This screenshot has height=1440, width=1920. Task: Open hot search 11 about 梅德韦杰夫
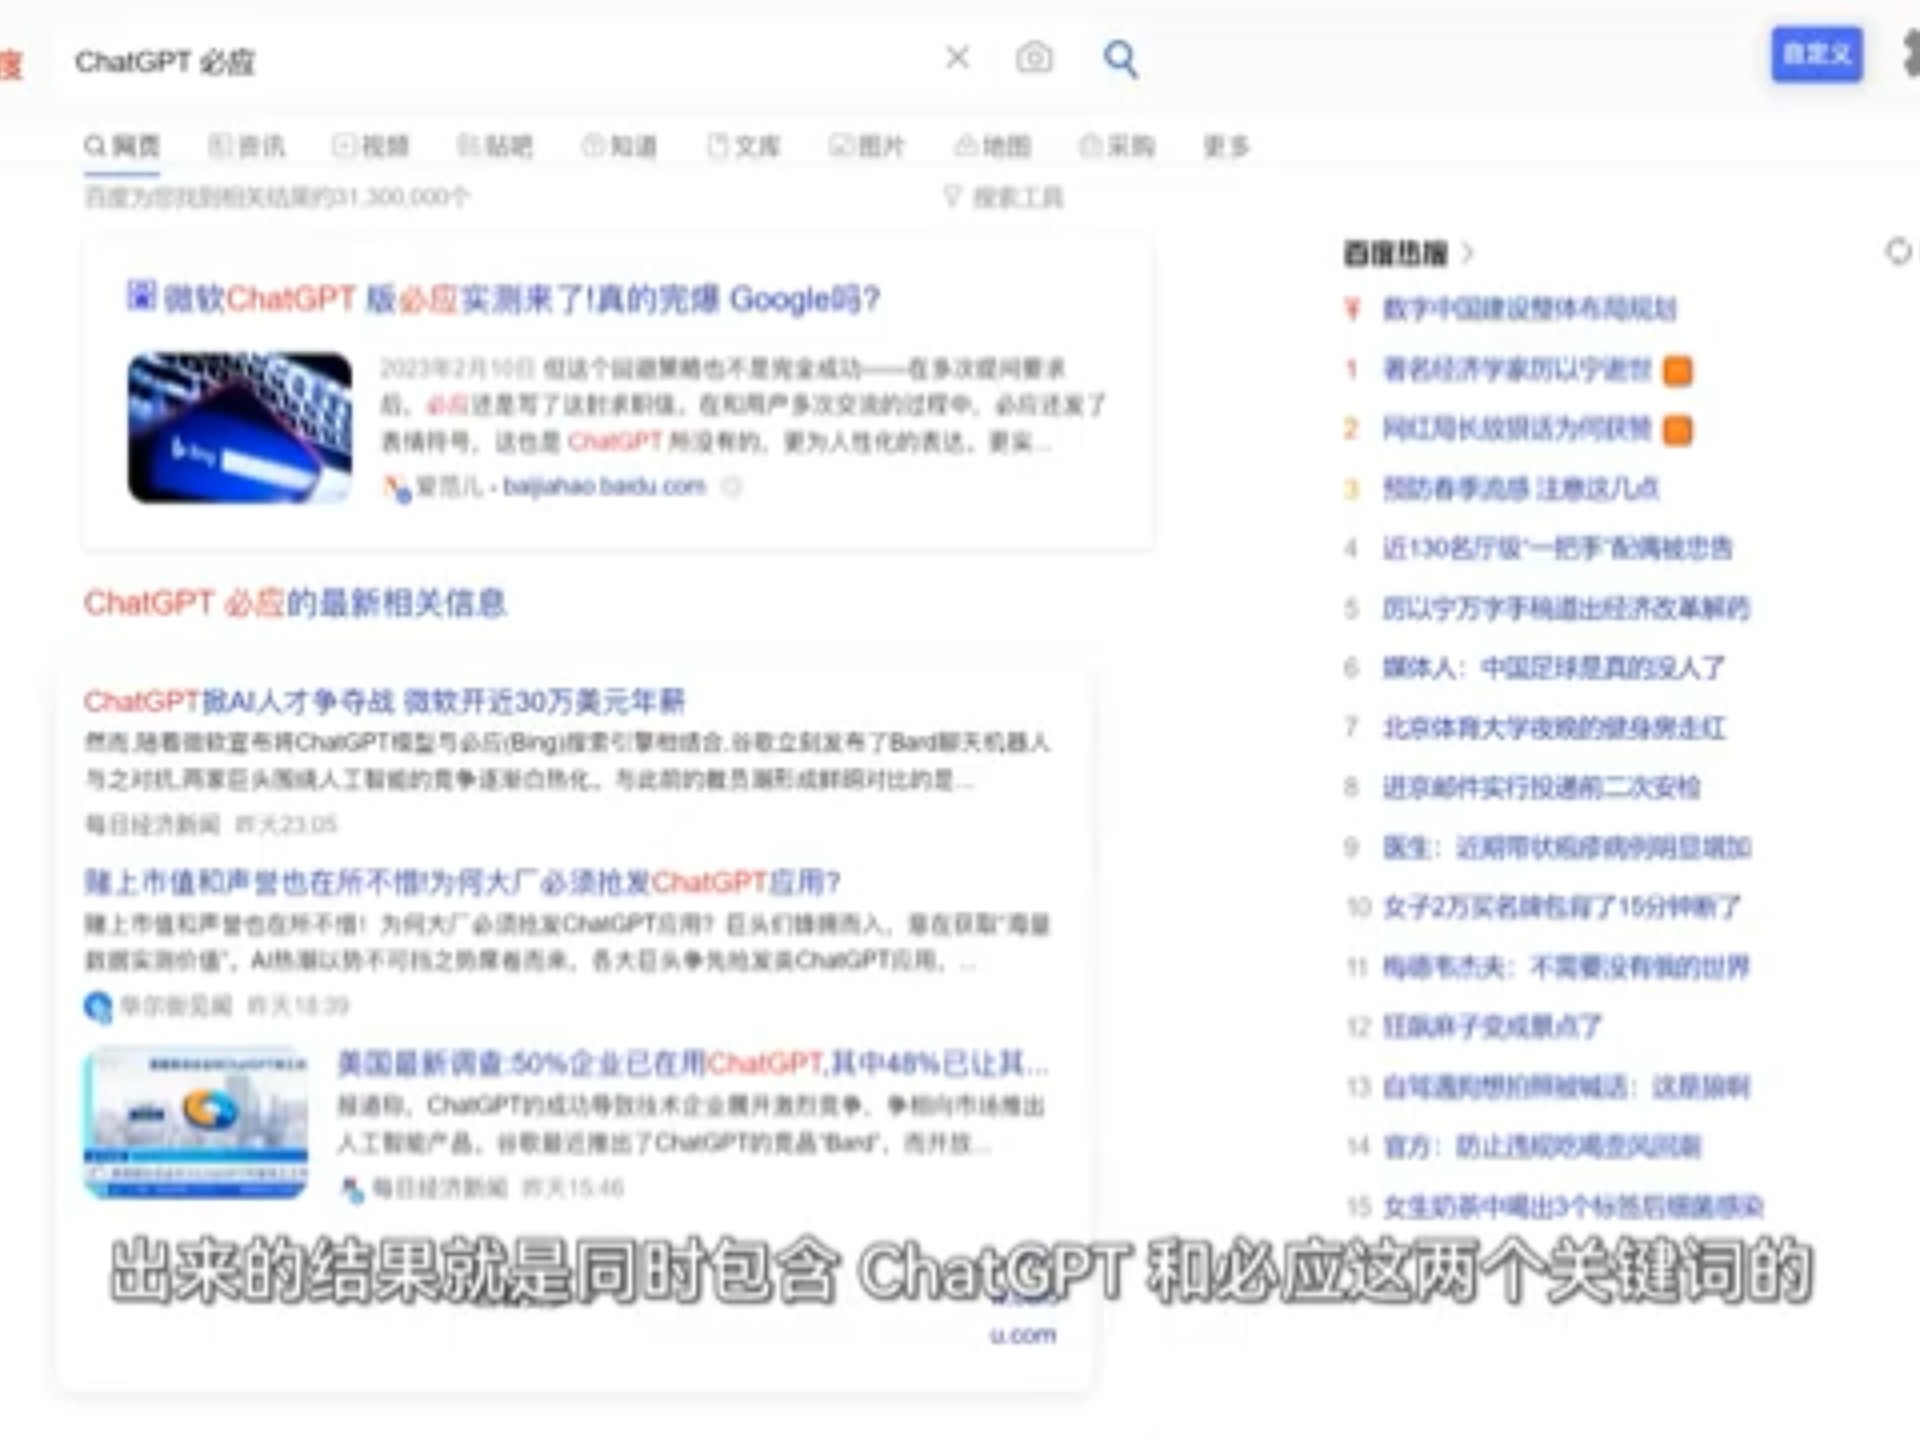1566,967
